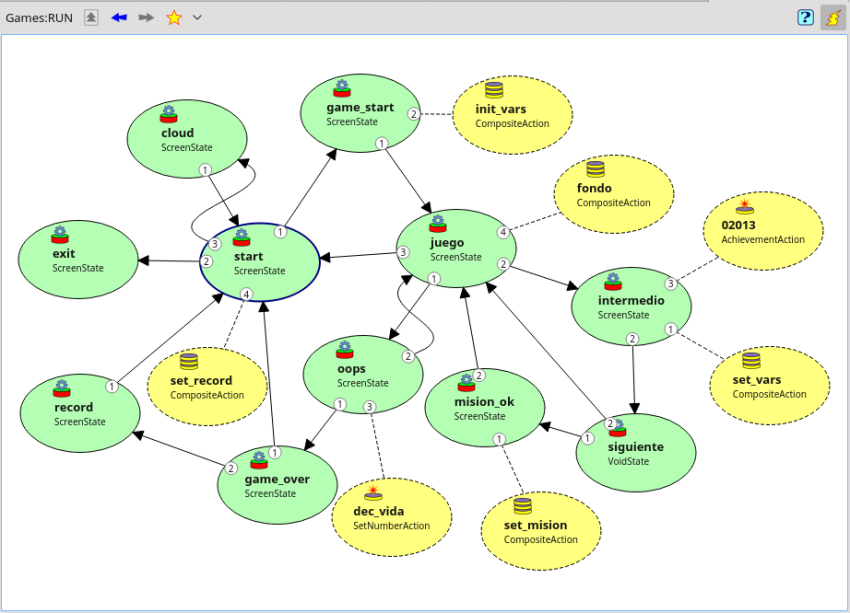Click the init_vars database icon

(x=493, y=91)
